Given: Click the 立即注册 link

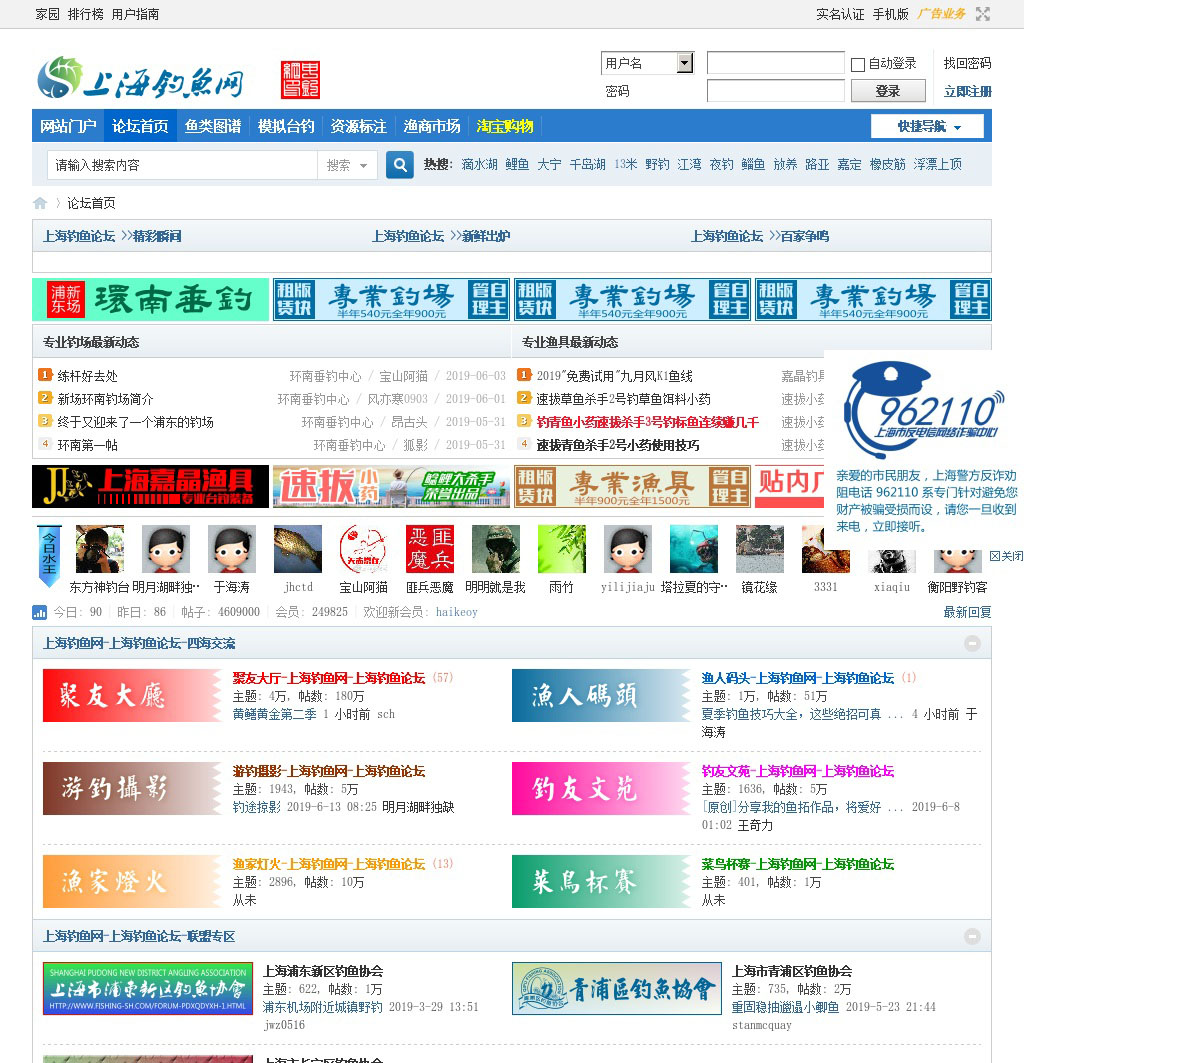Looking at the screenshot, I should pos(968,91).
